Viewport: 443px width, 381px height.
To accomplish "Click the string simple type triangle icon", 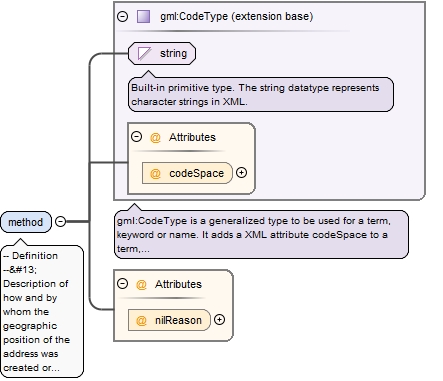I will 144,53.
